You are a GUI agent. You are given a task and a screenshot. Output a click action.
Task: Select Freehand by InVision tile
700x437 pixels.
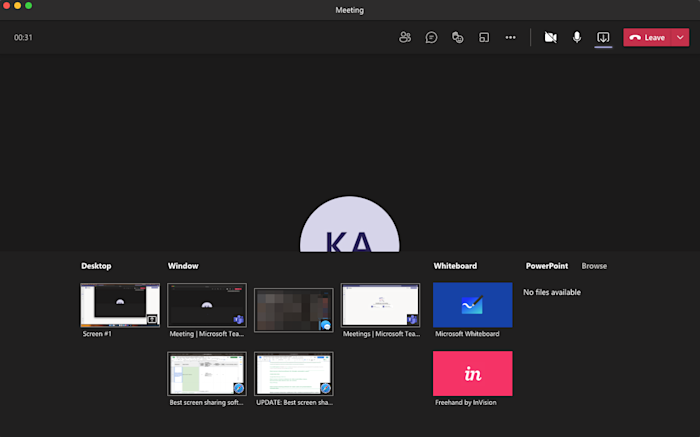coord(472,373)
